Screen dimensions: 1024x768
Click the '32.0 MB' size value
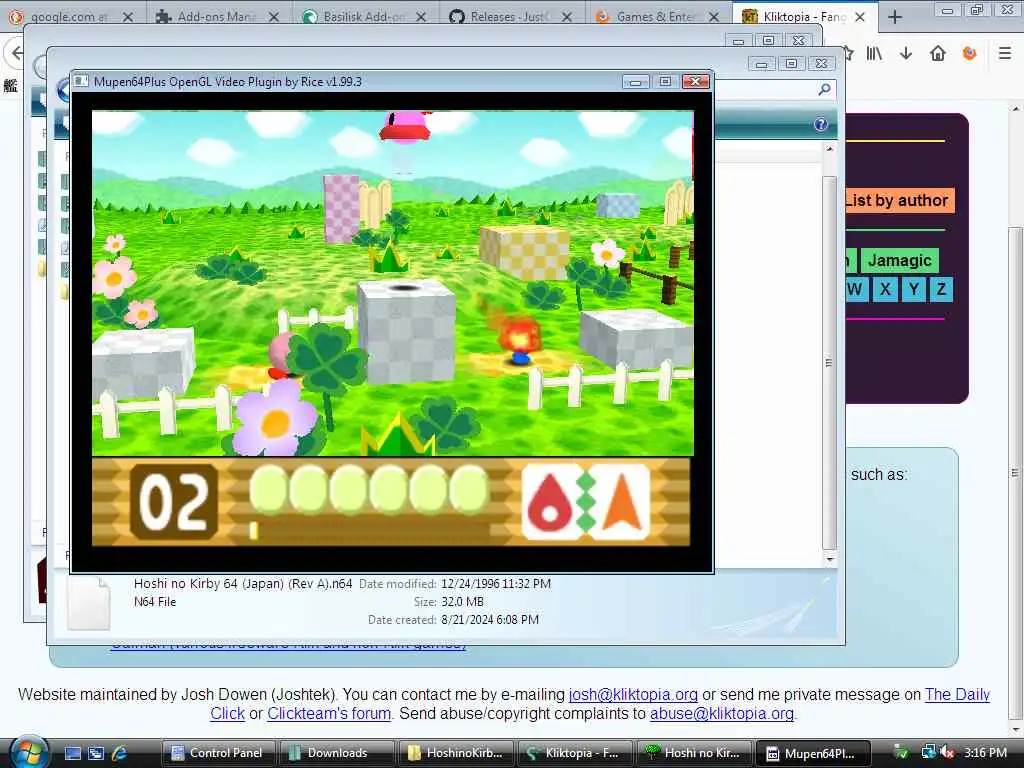462,601
